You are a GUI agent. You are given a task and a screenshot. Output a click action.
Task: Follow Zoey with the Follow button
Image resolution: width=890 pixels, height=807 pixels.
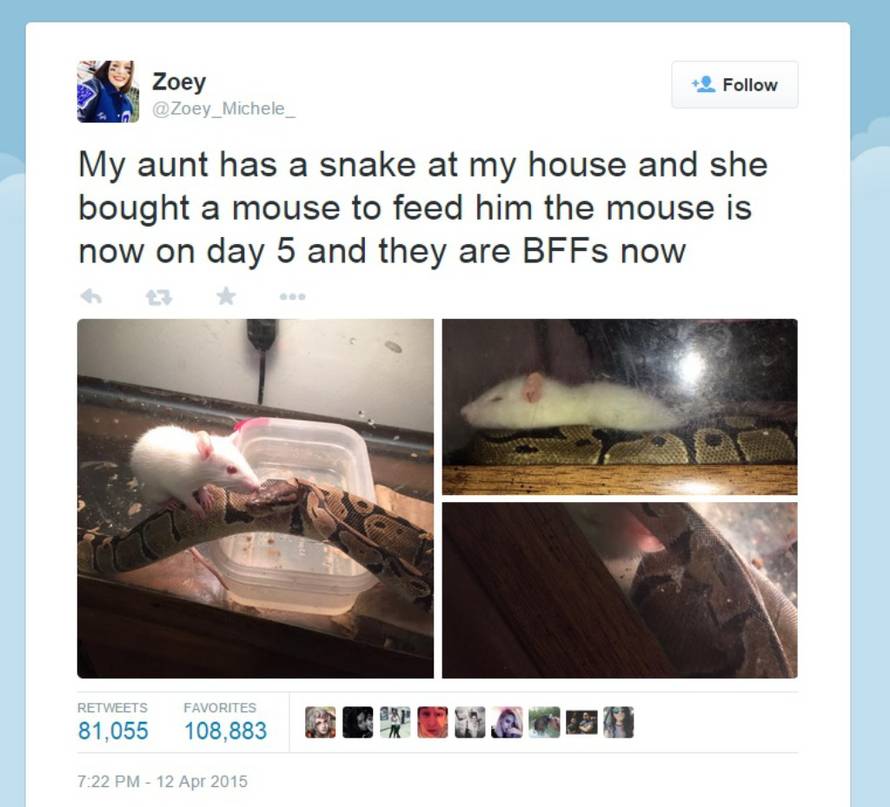pos(734,85)
